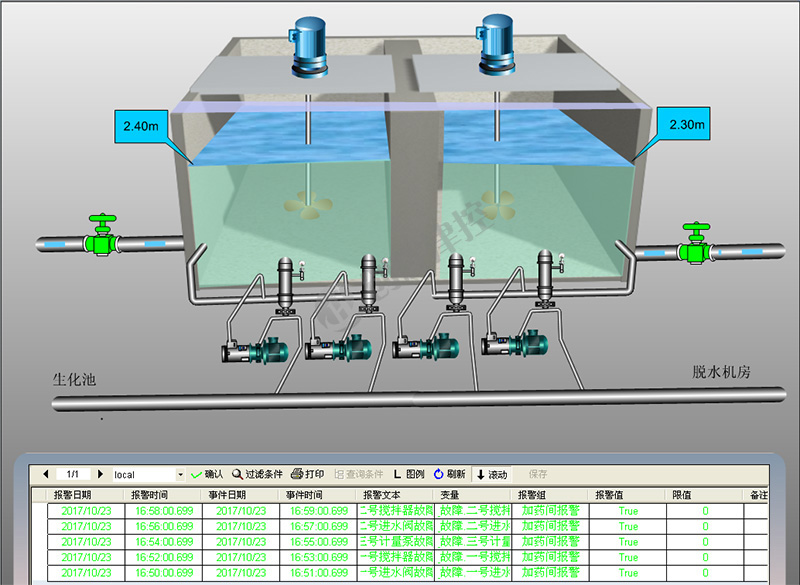This screenshot has height=585, width=800.
Task: Show the 图例 legend
Action: (x=410, y=474)
